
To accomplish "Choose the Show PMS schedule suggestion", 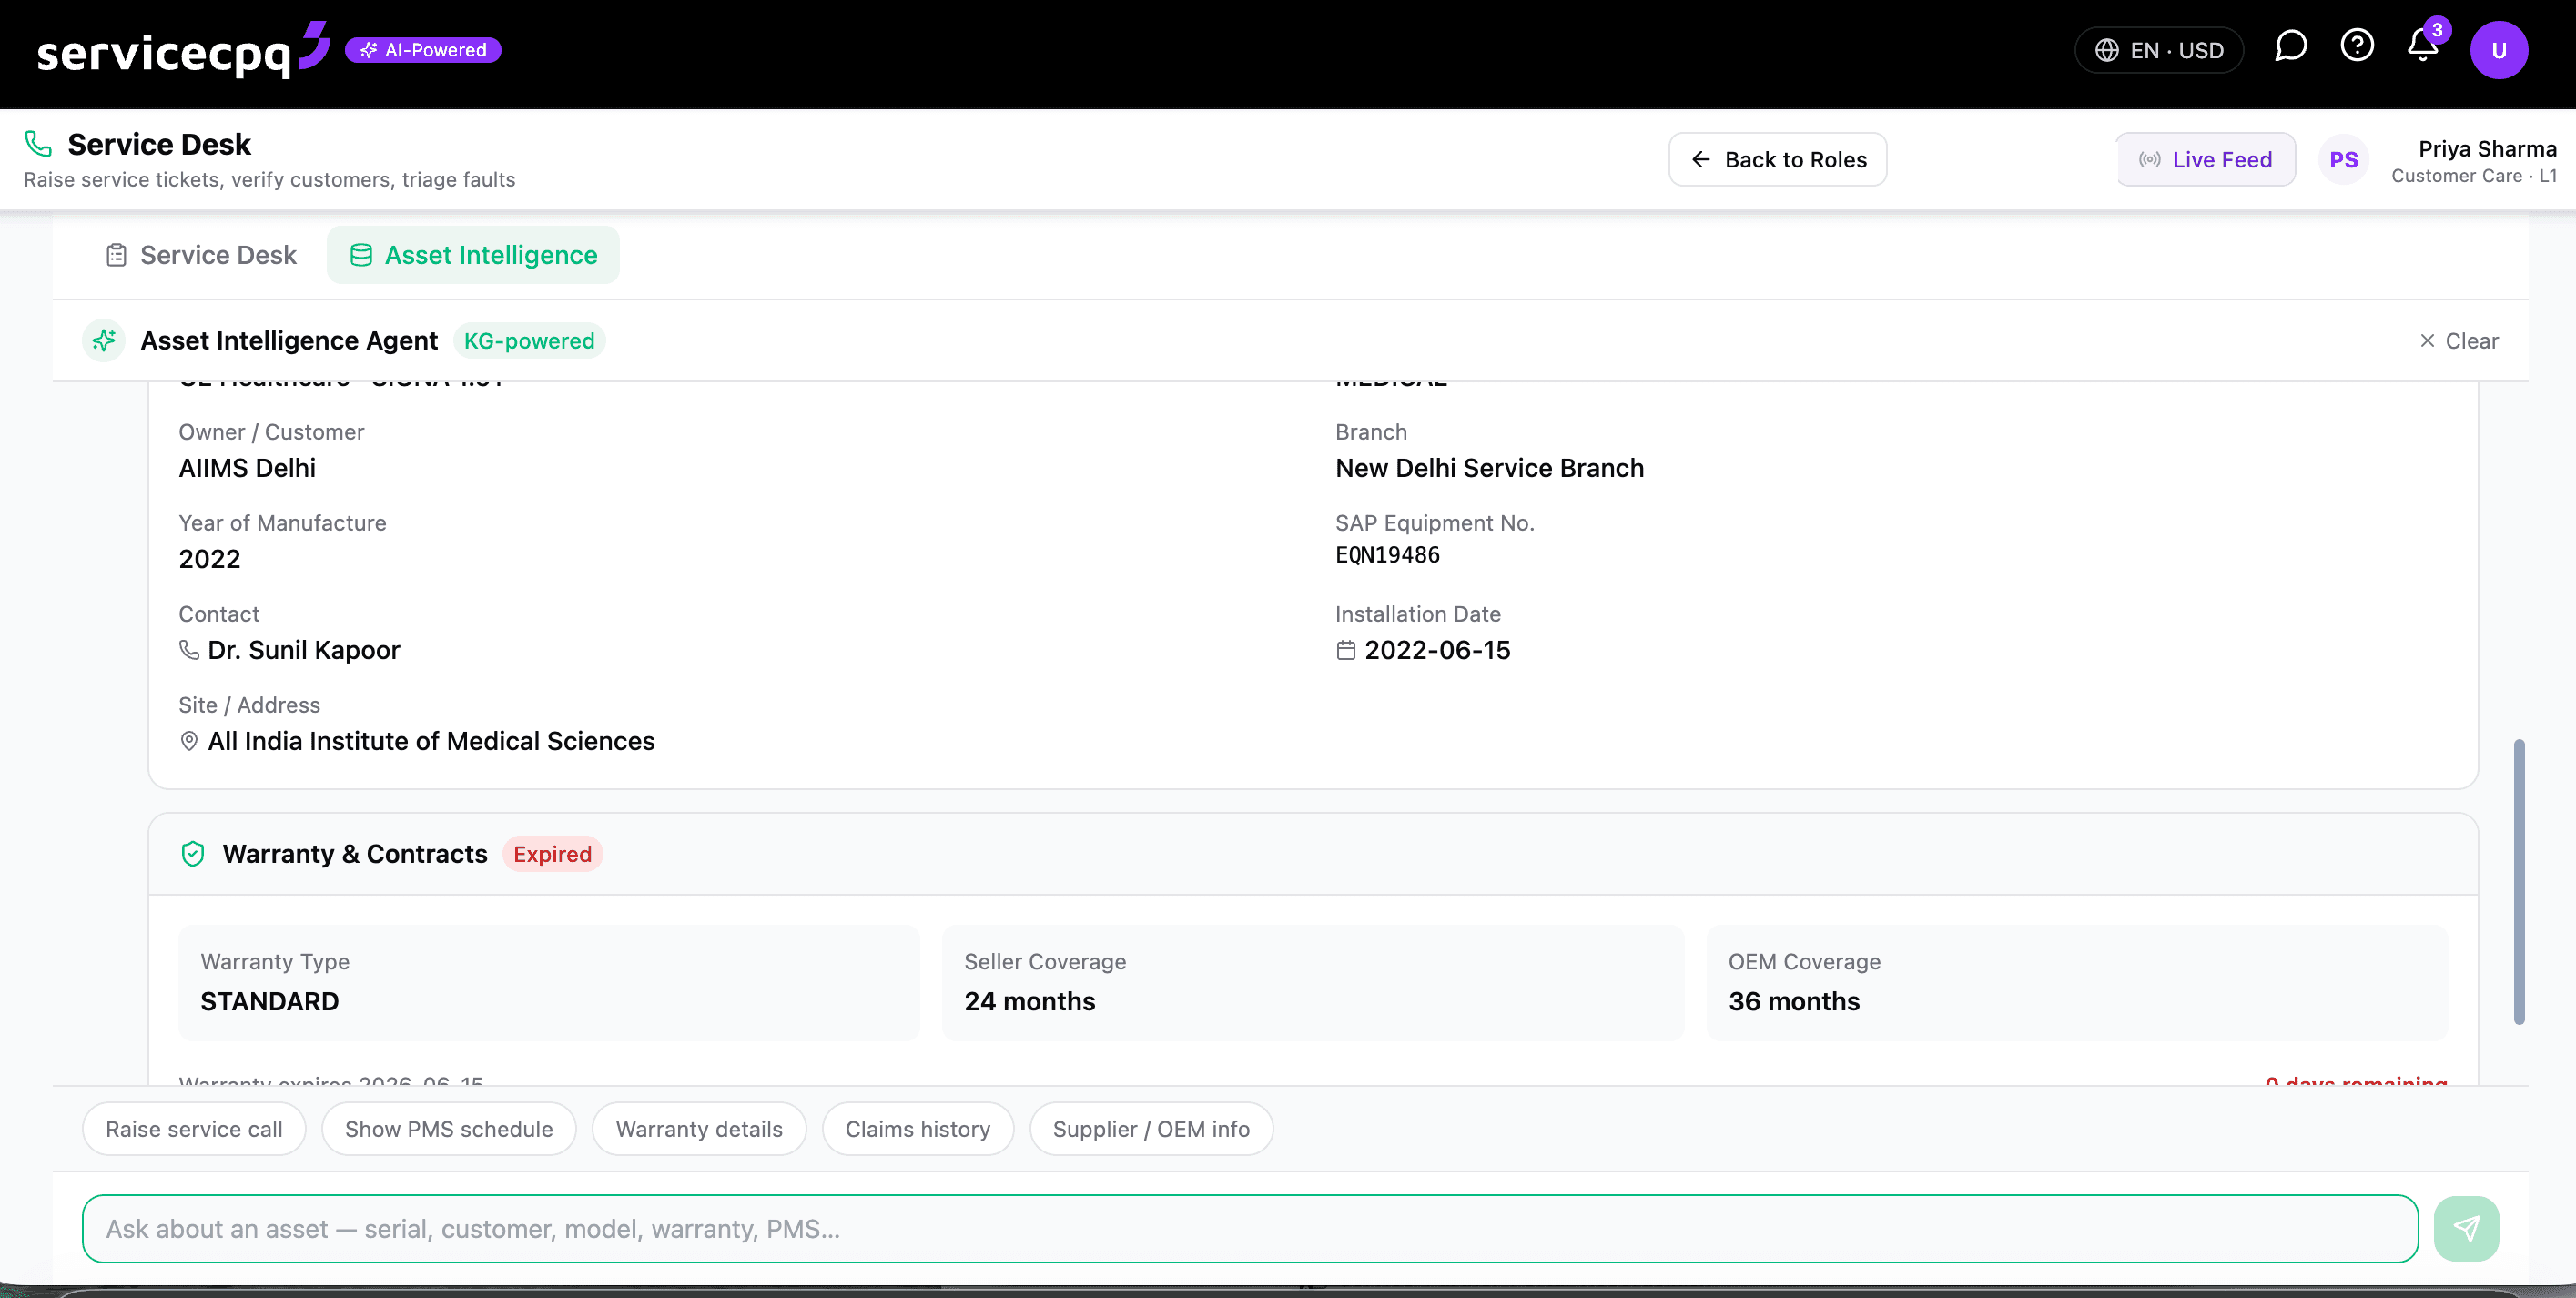I will tap(449, 1129).
